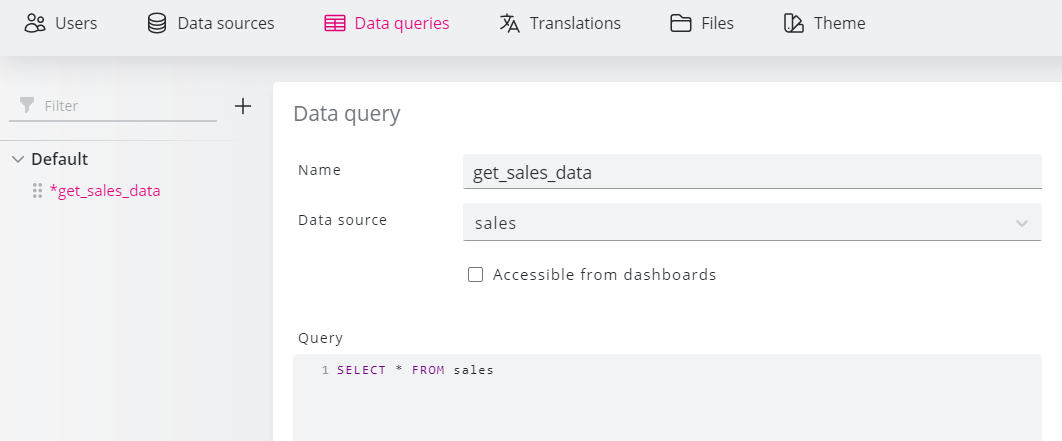This screenshot has height=441, width=1062.
Task: Open the Data source dropdown arrow
Action: [x=1022, y=223]
